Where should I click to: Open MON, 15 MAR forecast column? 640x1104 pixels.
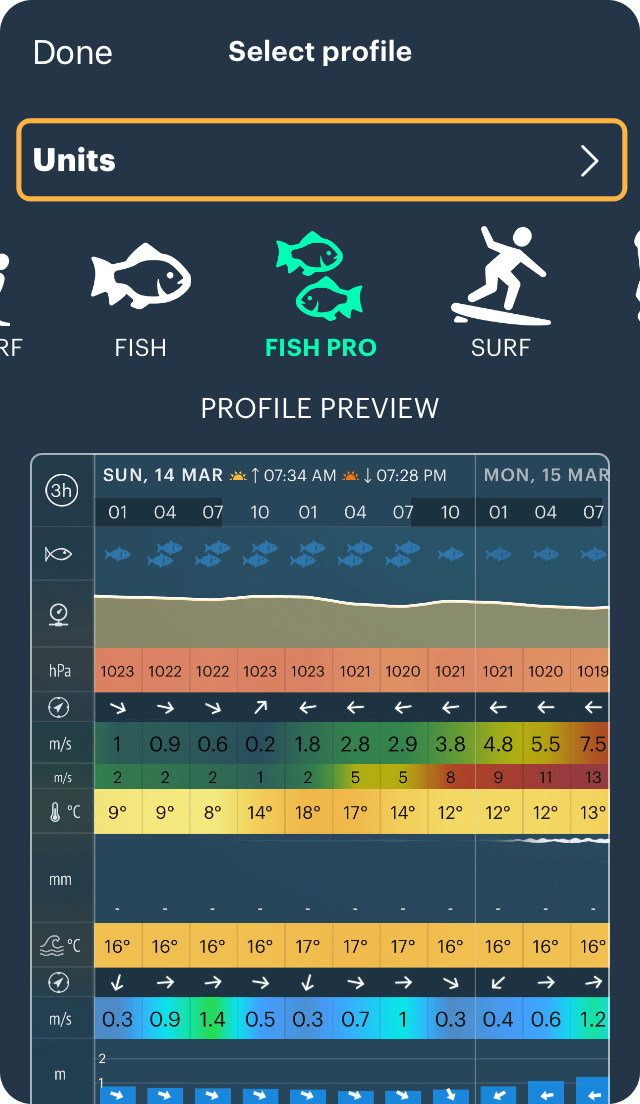pos(545,475)
